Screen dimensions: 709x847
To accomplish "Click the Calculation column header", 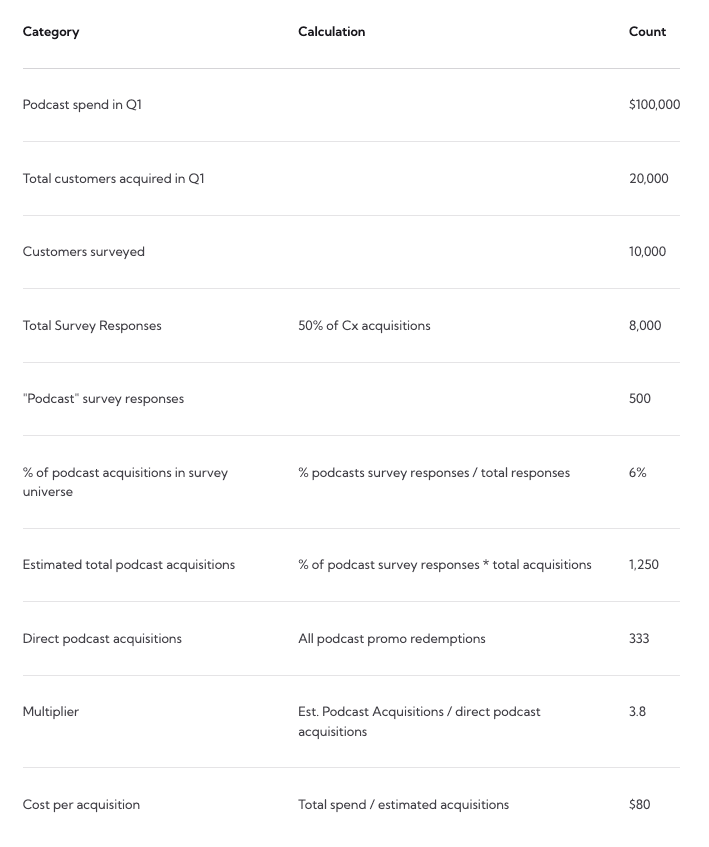I will tap(332, 32).
